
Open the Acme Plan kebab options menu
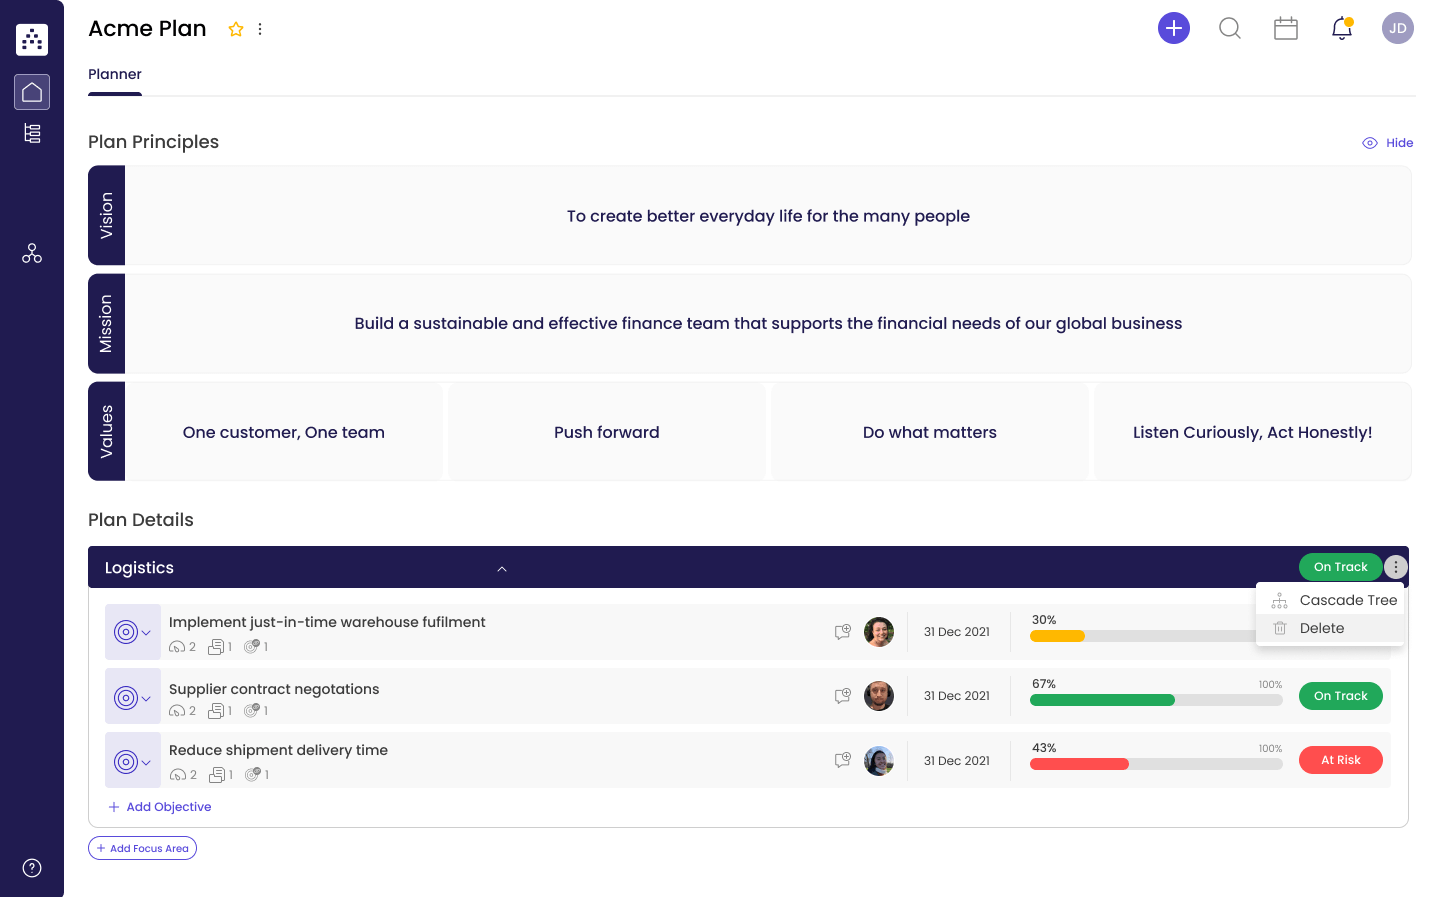click(260, 29)
